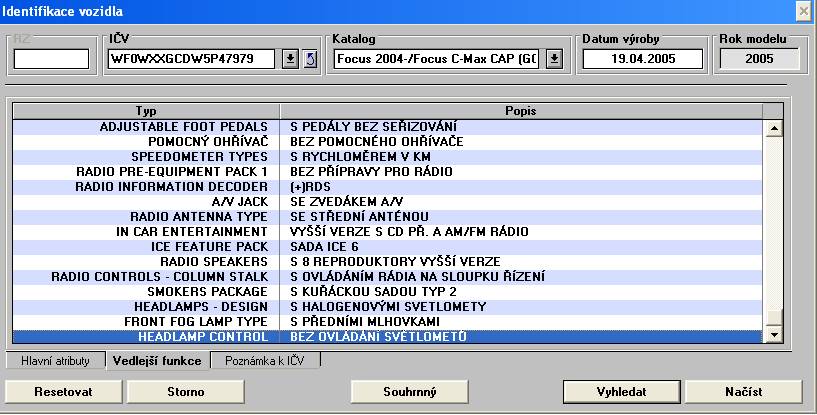Open the Souhrnný summary button
This screenshot has height=415, width=817.
pos(410,391)
